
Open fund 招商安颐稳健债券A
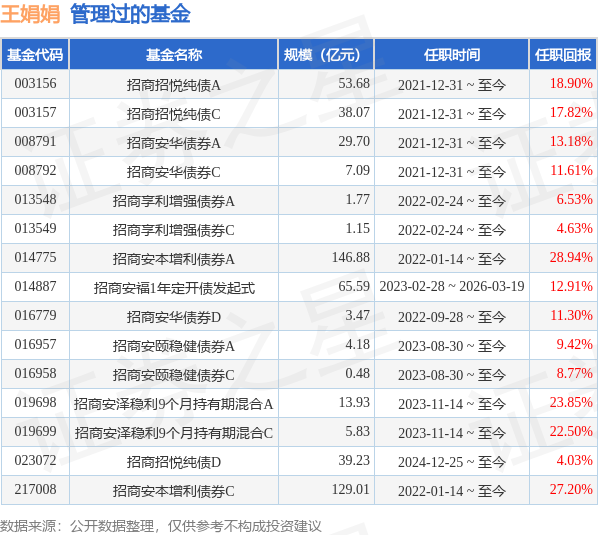[174, 346]
